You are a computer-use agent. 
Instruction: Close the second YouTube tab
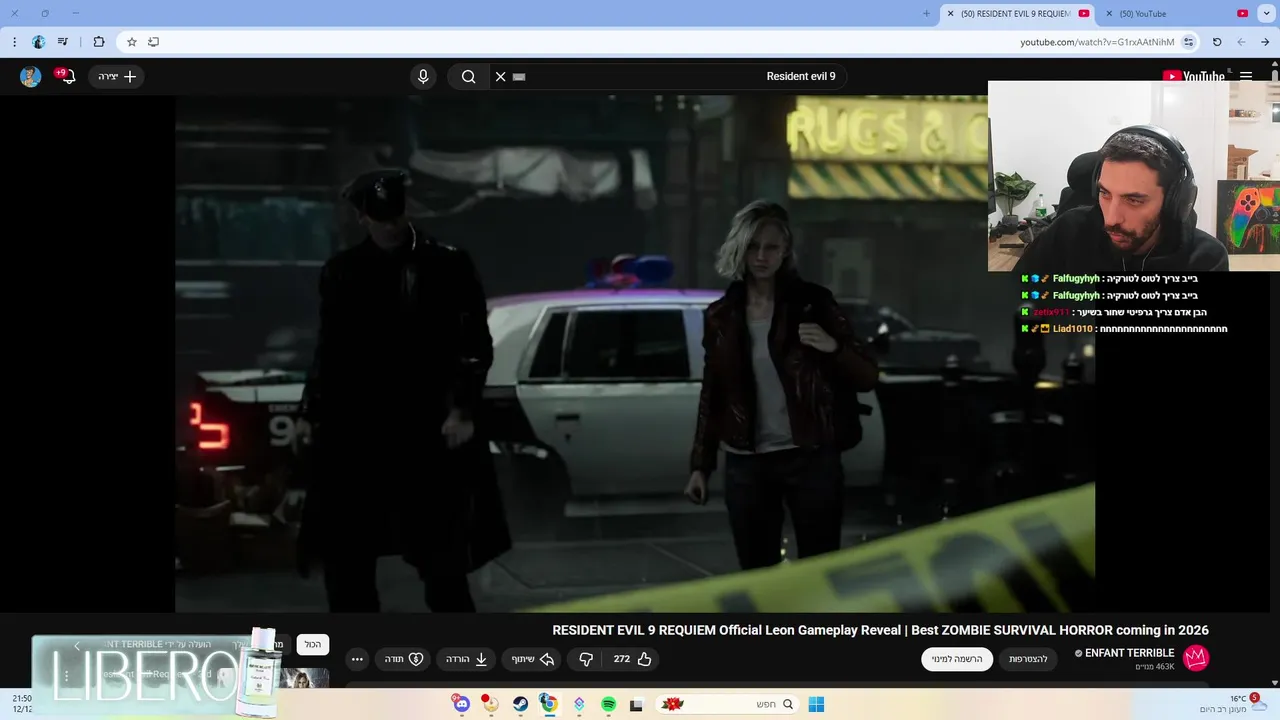pyautogui.click(x=1107, y=14)
